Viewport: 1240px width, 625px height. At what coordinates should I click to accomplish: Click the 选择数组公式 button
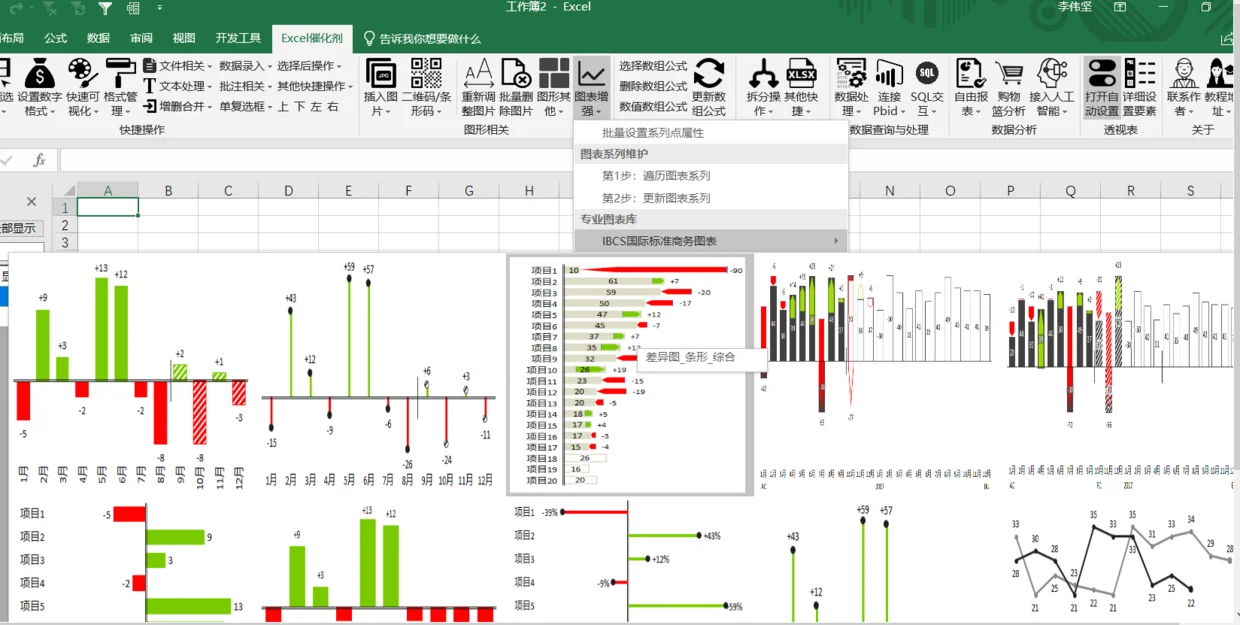(653, 66)
